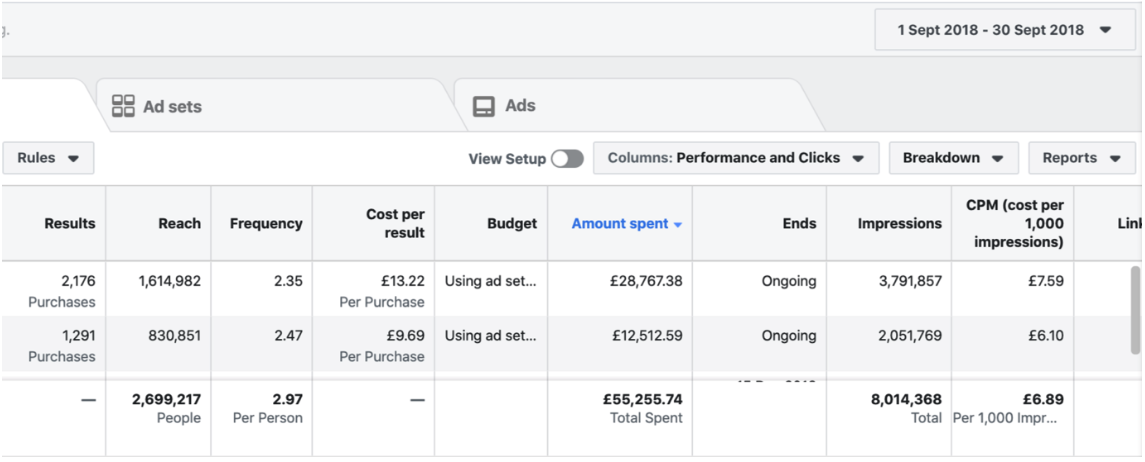Open the date range dropdown
1145x462 pixels.
click(x=1003, y=30)
